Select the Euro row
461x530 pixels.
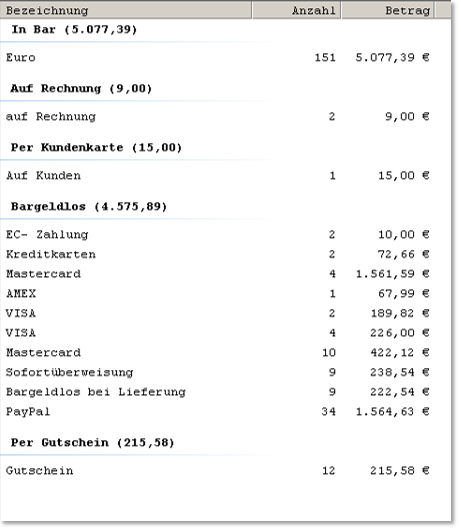tap(225, 57)
